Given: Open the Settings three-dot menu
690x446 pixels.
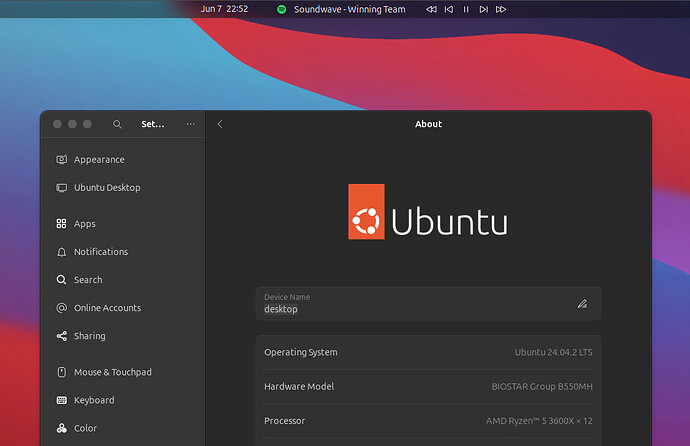Looking at the screenshot, I should point(191,124).
